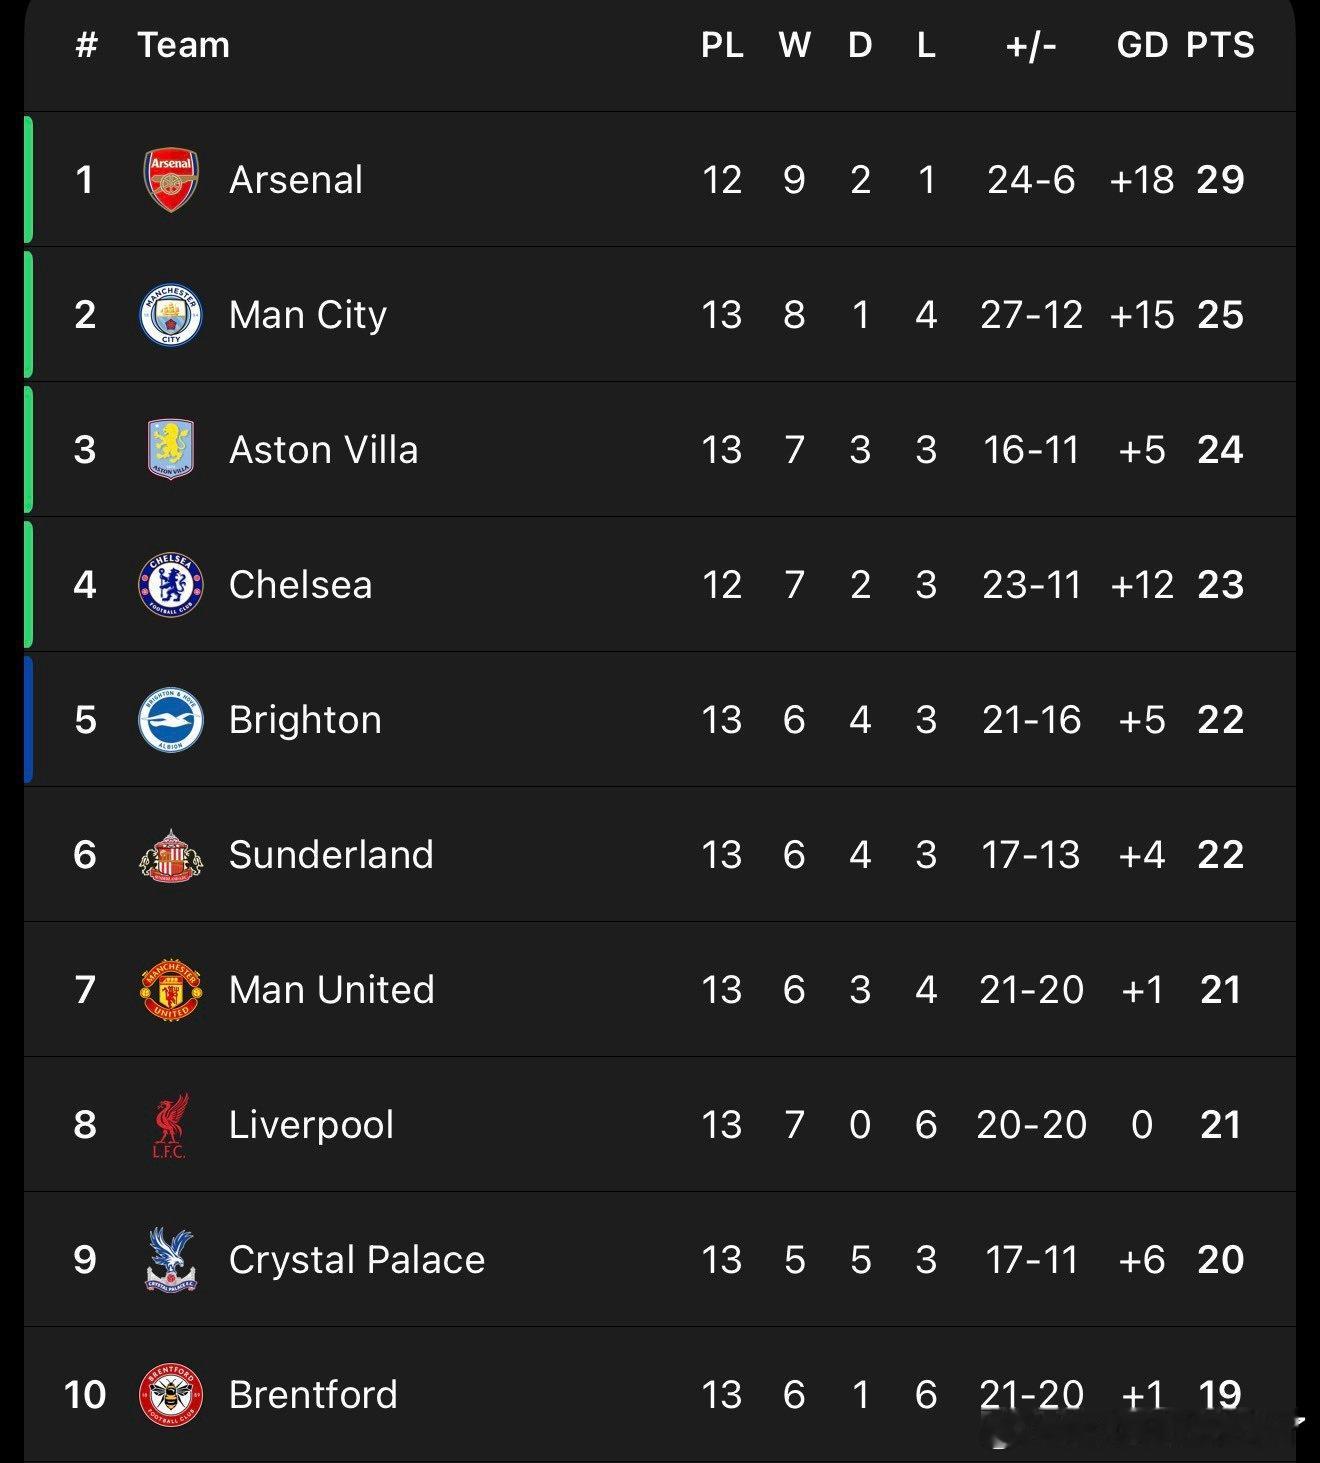Click the Liverpool L.F.C. crest
This screenshot has height=1463, width=1320.
click(x=171, y=1125)
